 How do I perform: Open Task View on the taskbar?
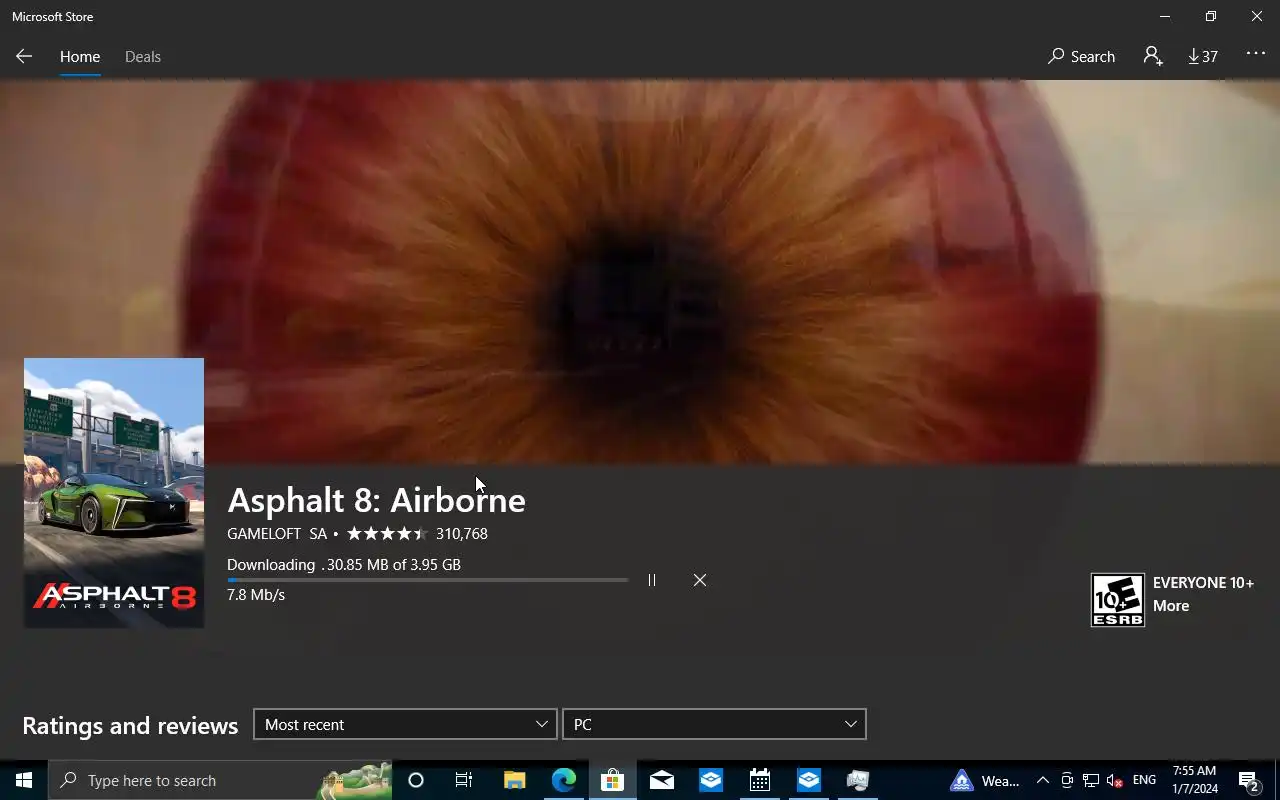(x=464, y=780)
